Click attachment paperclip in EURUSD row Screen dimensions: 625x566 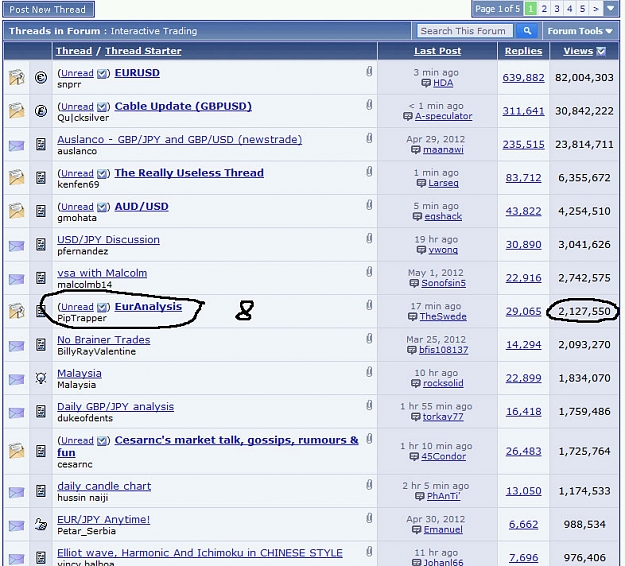tap(369, 72)
